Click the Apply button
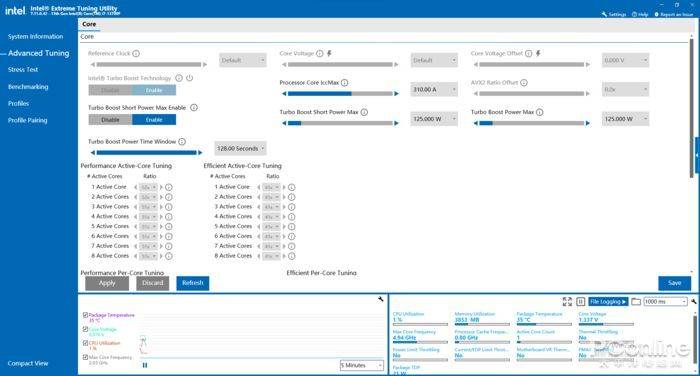This screenshot has height=376, width=700. (x=107, y=283)
